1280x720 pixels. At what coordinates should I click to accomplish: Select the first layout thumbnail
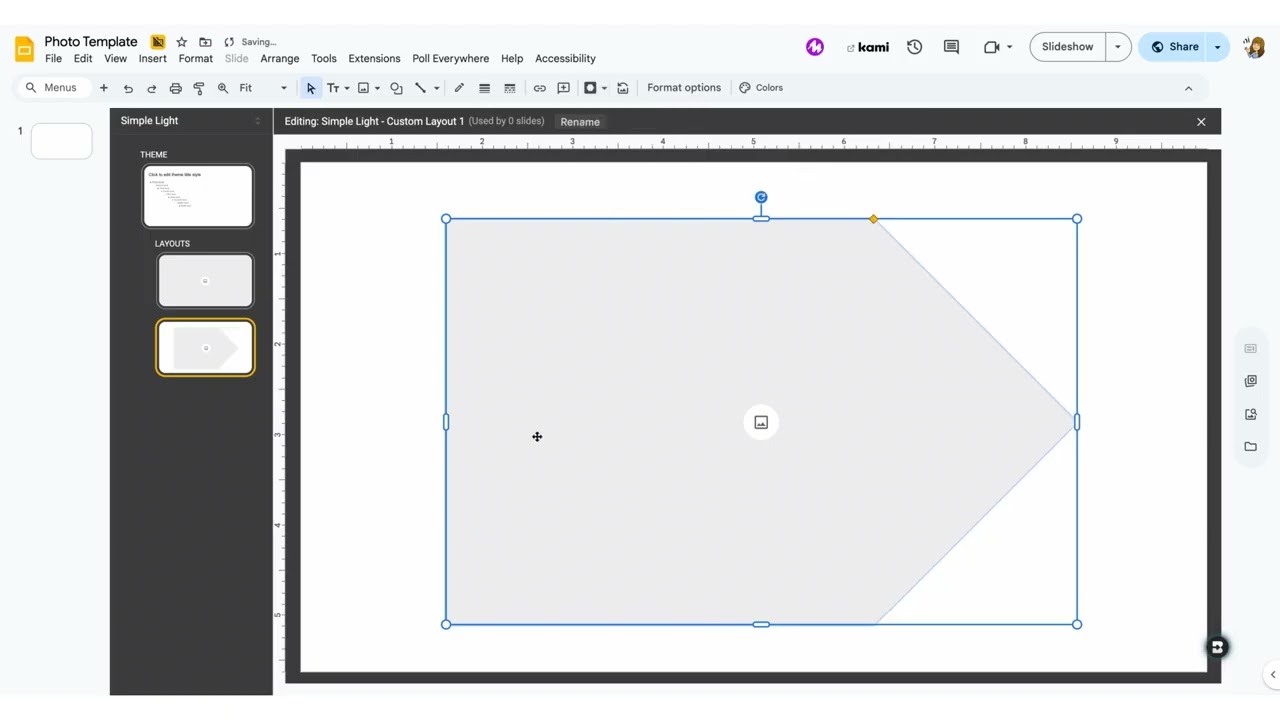(x=205, y=281)
